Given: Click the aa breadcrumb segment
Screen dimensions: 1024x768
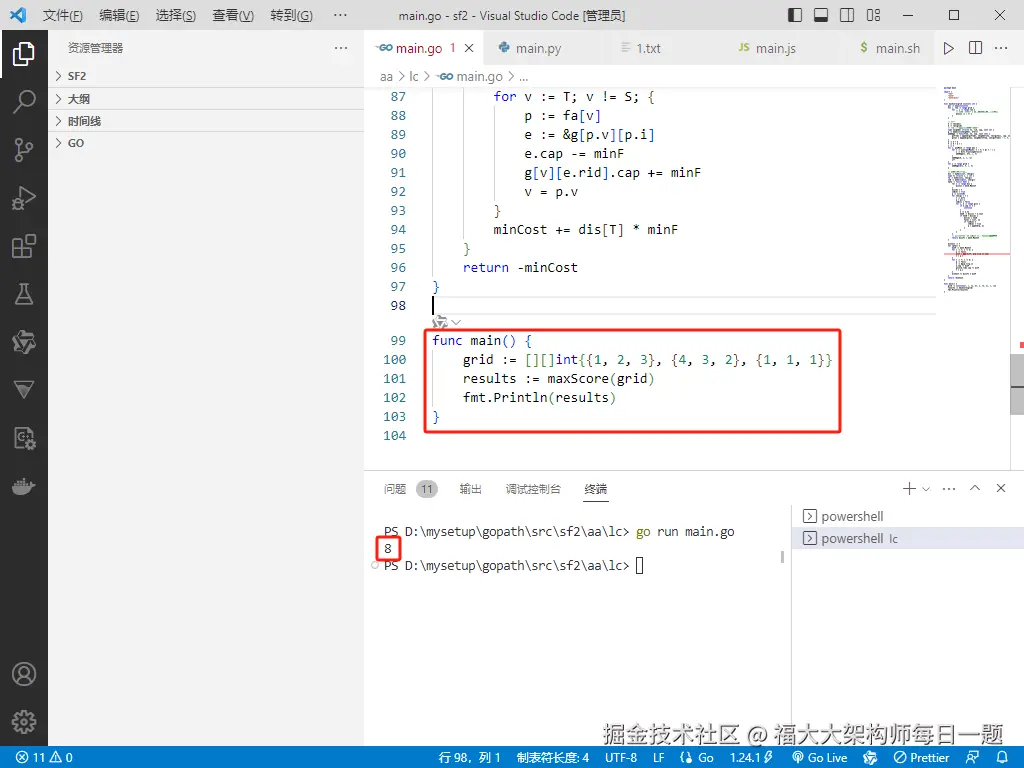Looking at the screenshot, I should click(x=386, y=76).
